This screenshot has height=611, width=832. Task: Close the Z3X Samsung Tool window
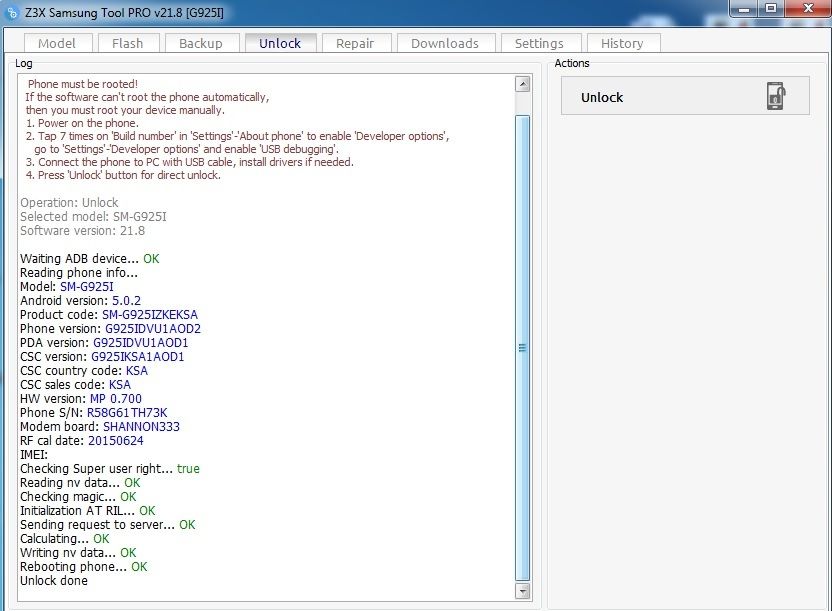tap(808, 8)
